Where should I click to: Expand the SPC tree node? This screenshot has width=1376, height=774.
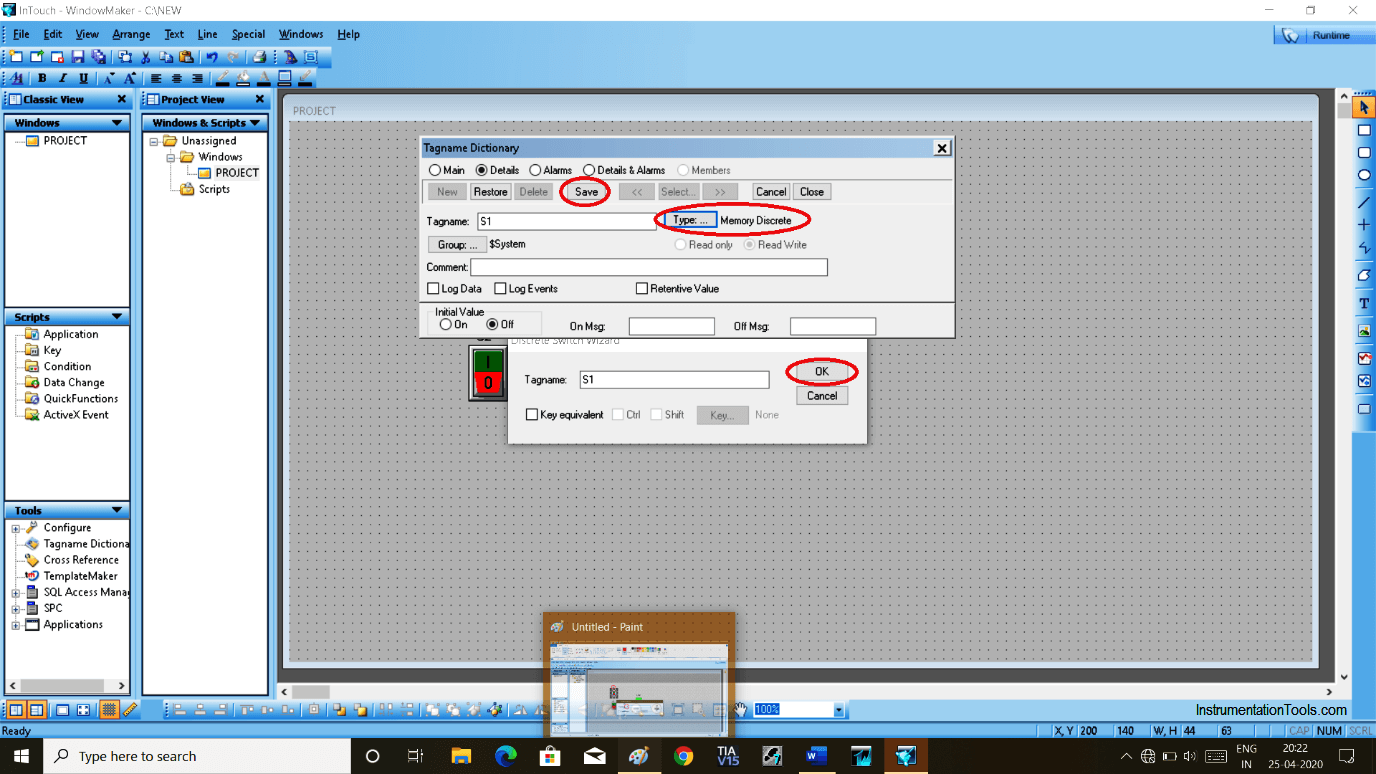click(x=15, y=609)
